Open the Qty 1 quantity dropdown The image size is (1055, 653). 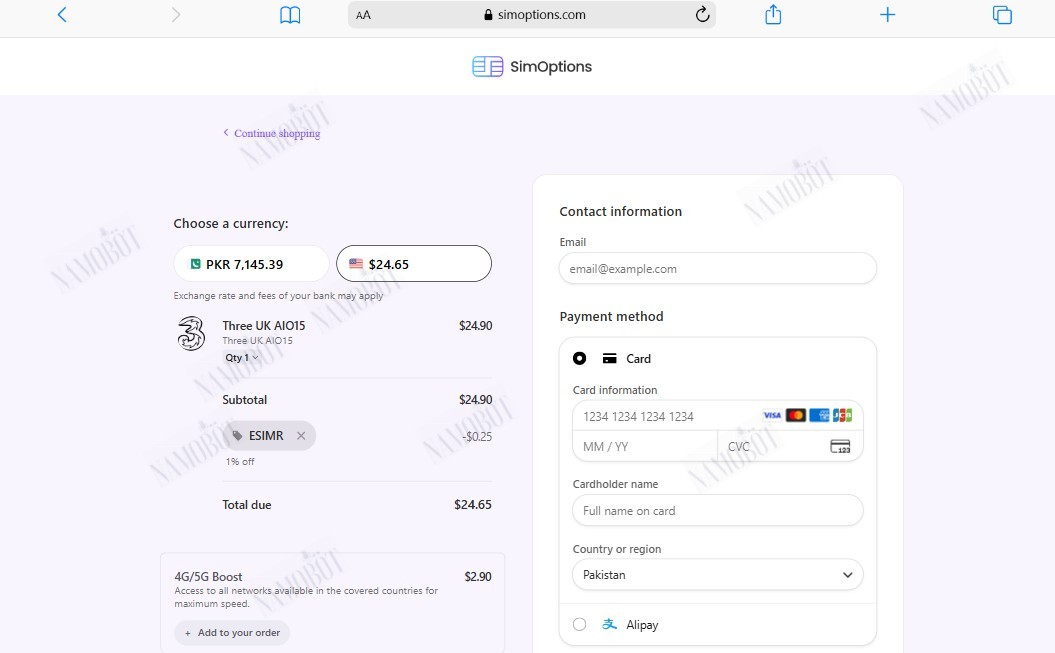[x=242, y=358]
